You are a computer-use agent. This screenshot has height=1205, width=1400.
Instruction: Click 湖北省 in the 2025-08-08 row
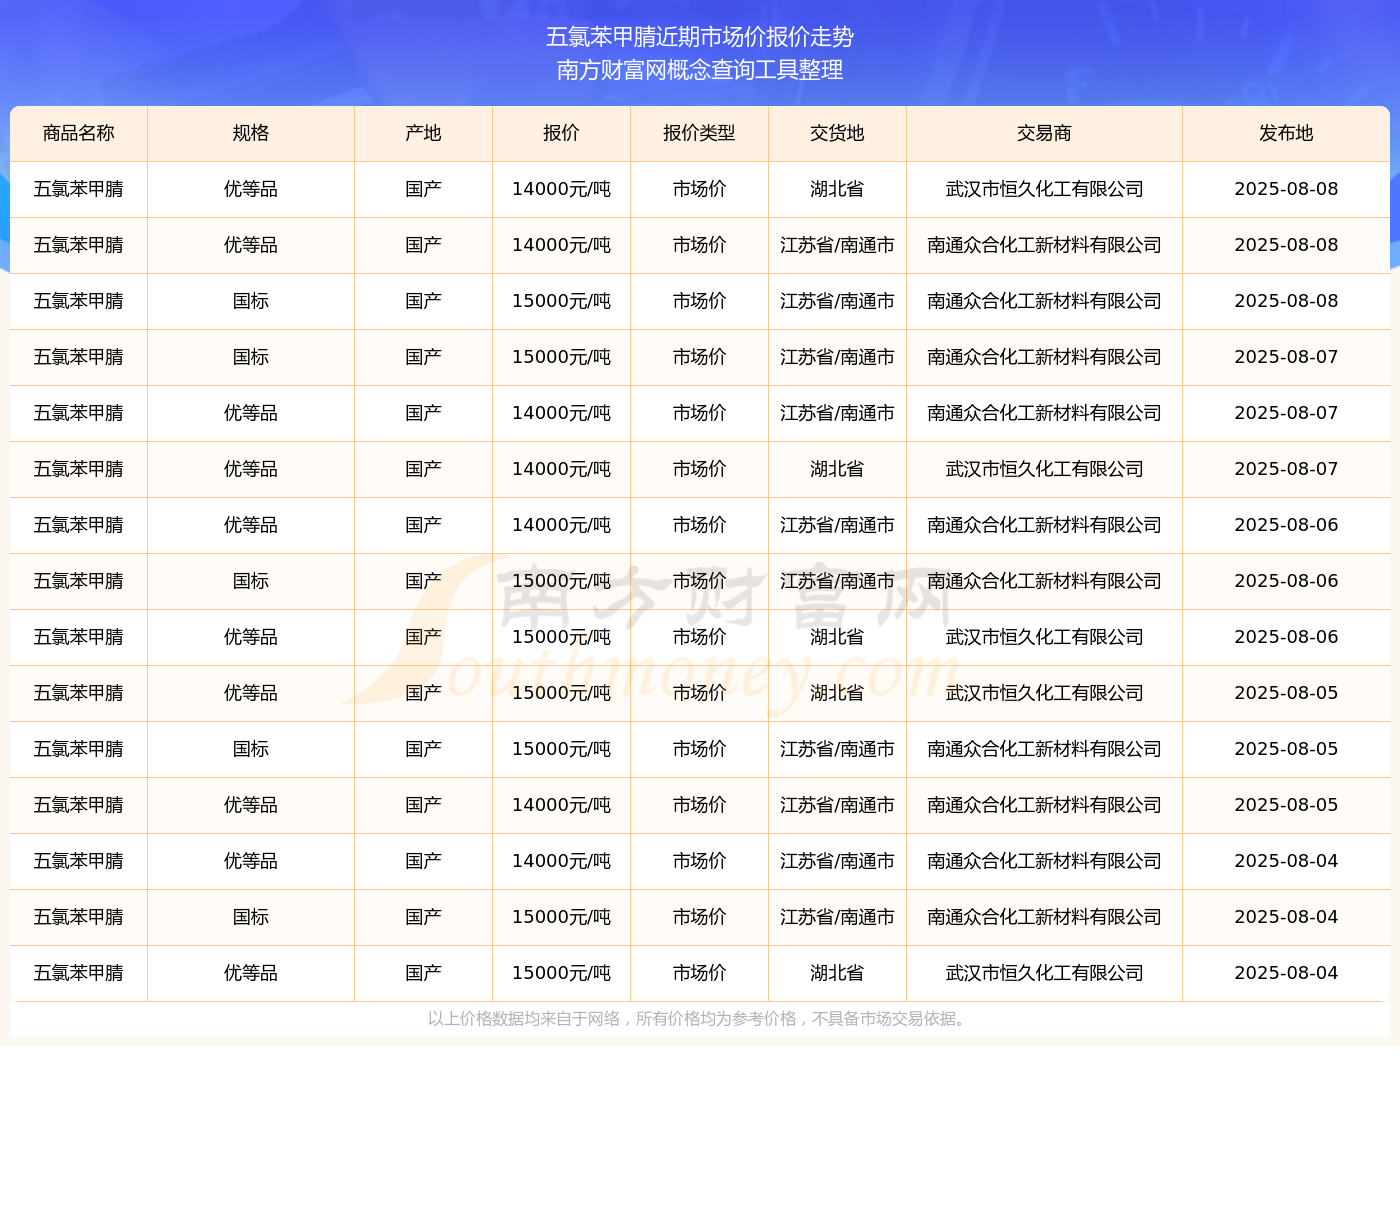pyautogui.click(x=837, y=189)
